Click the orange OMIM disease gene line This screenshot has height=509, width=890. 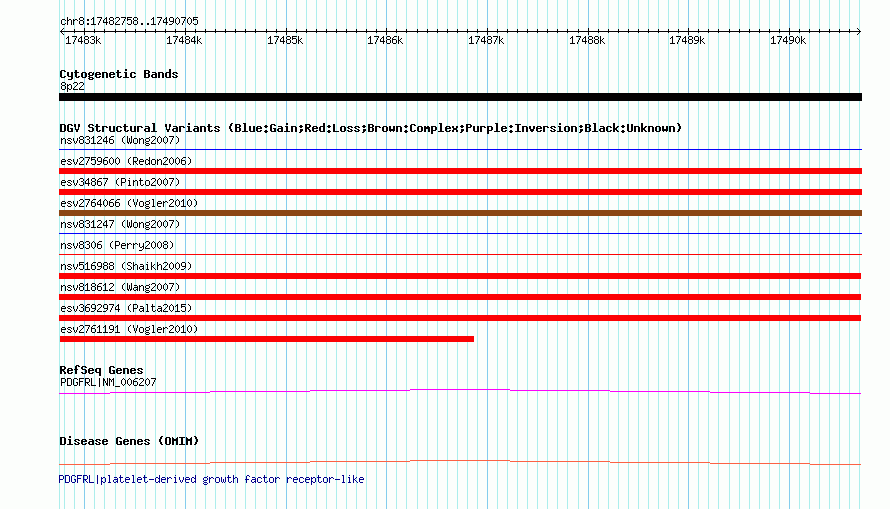tap(460, 462)
